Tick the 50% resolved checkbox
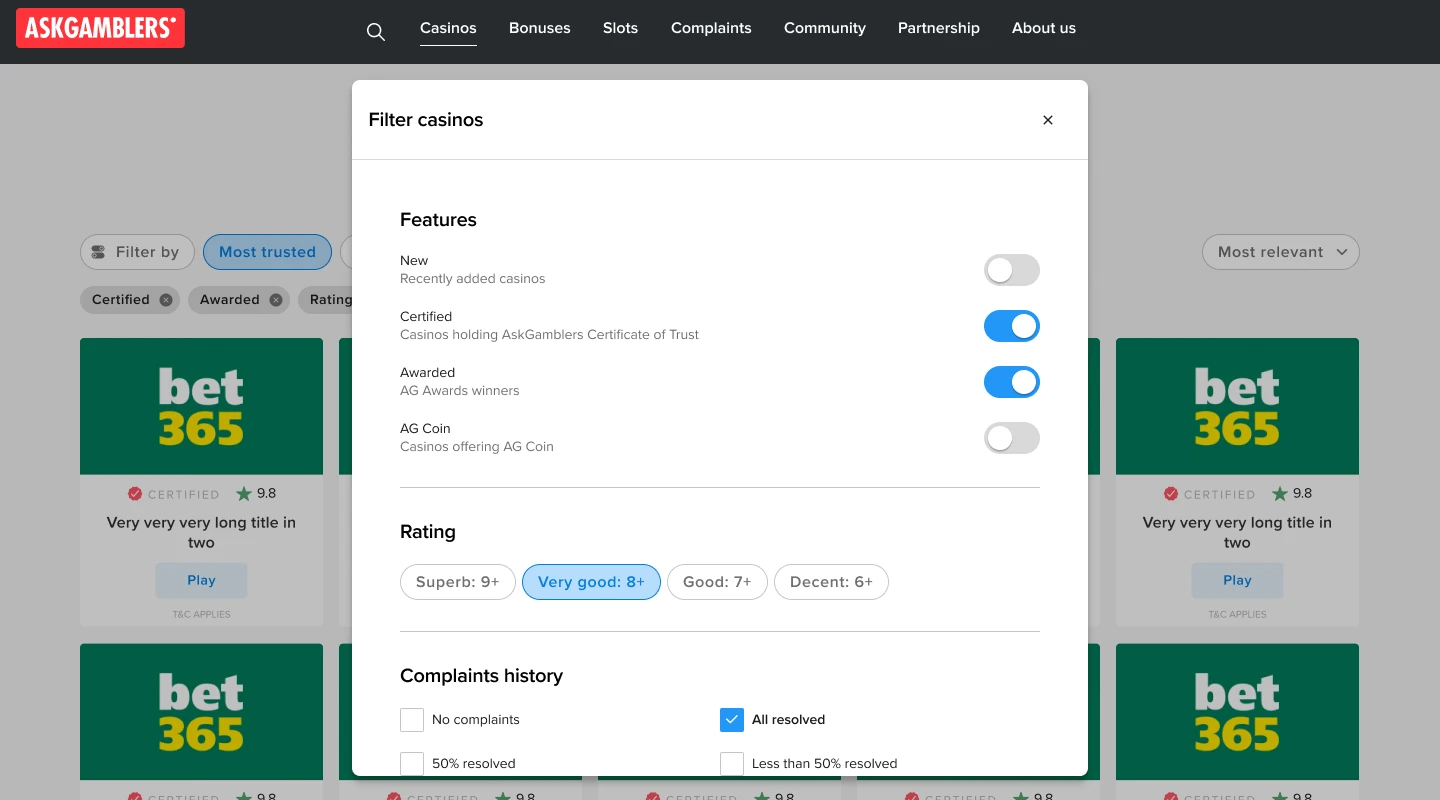 click(412, 763)
